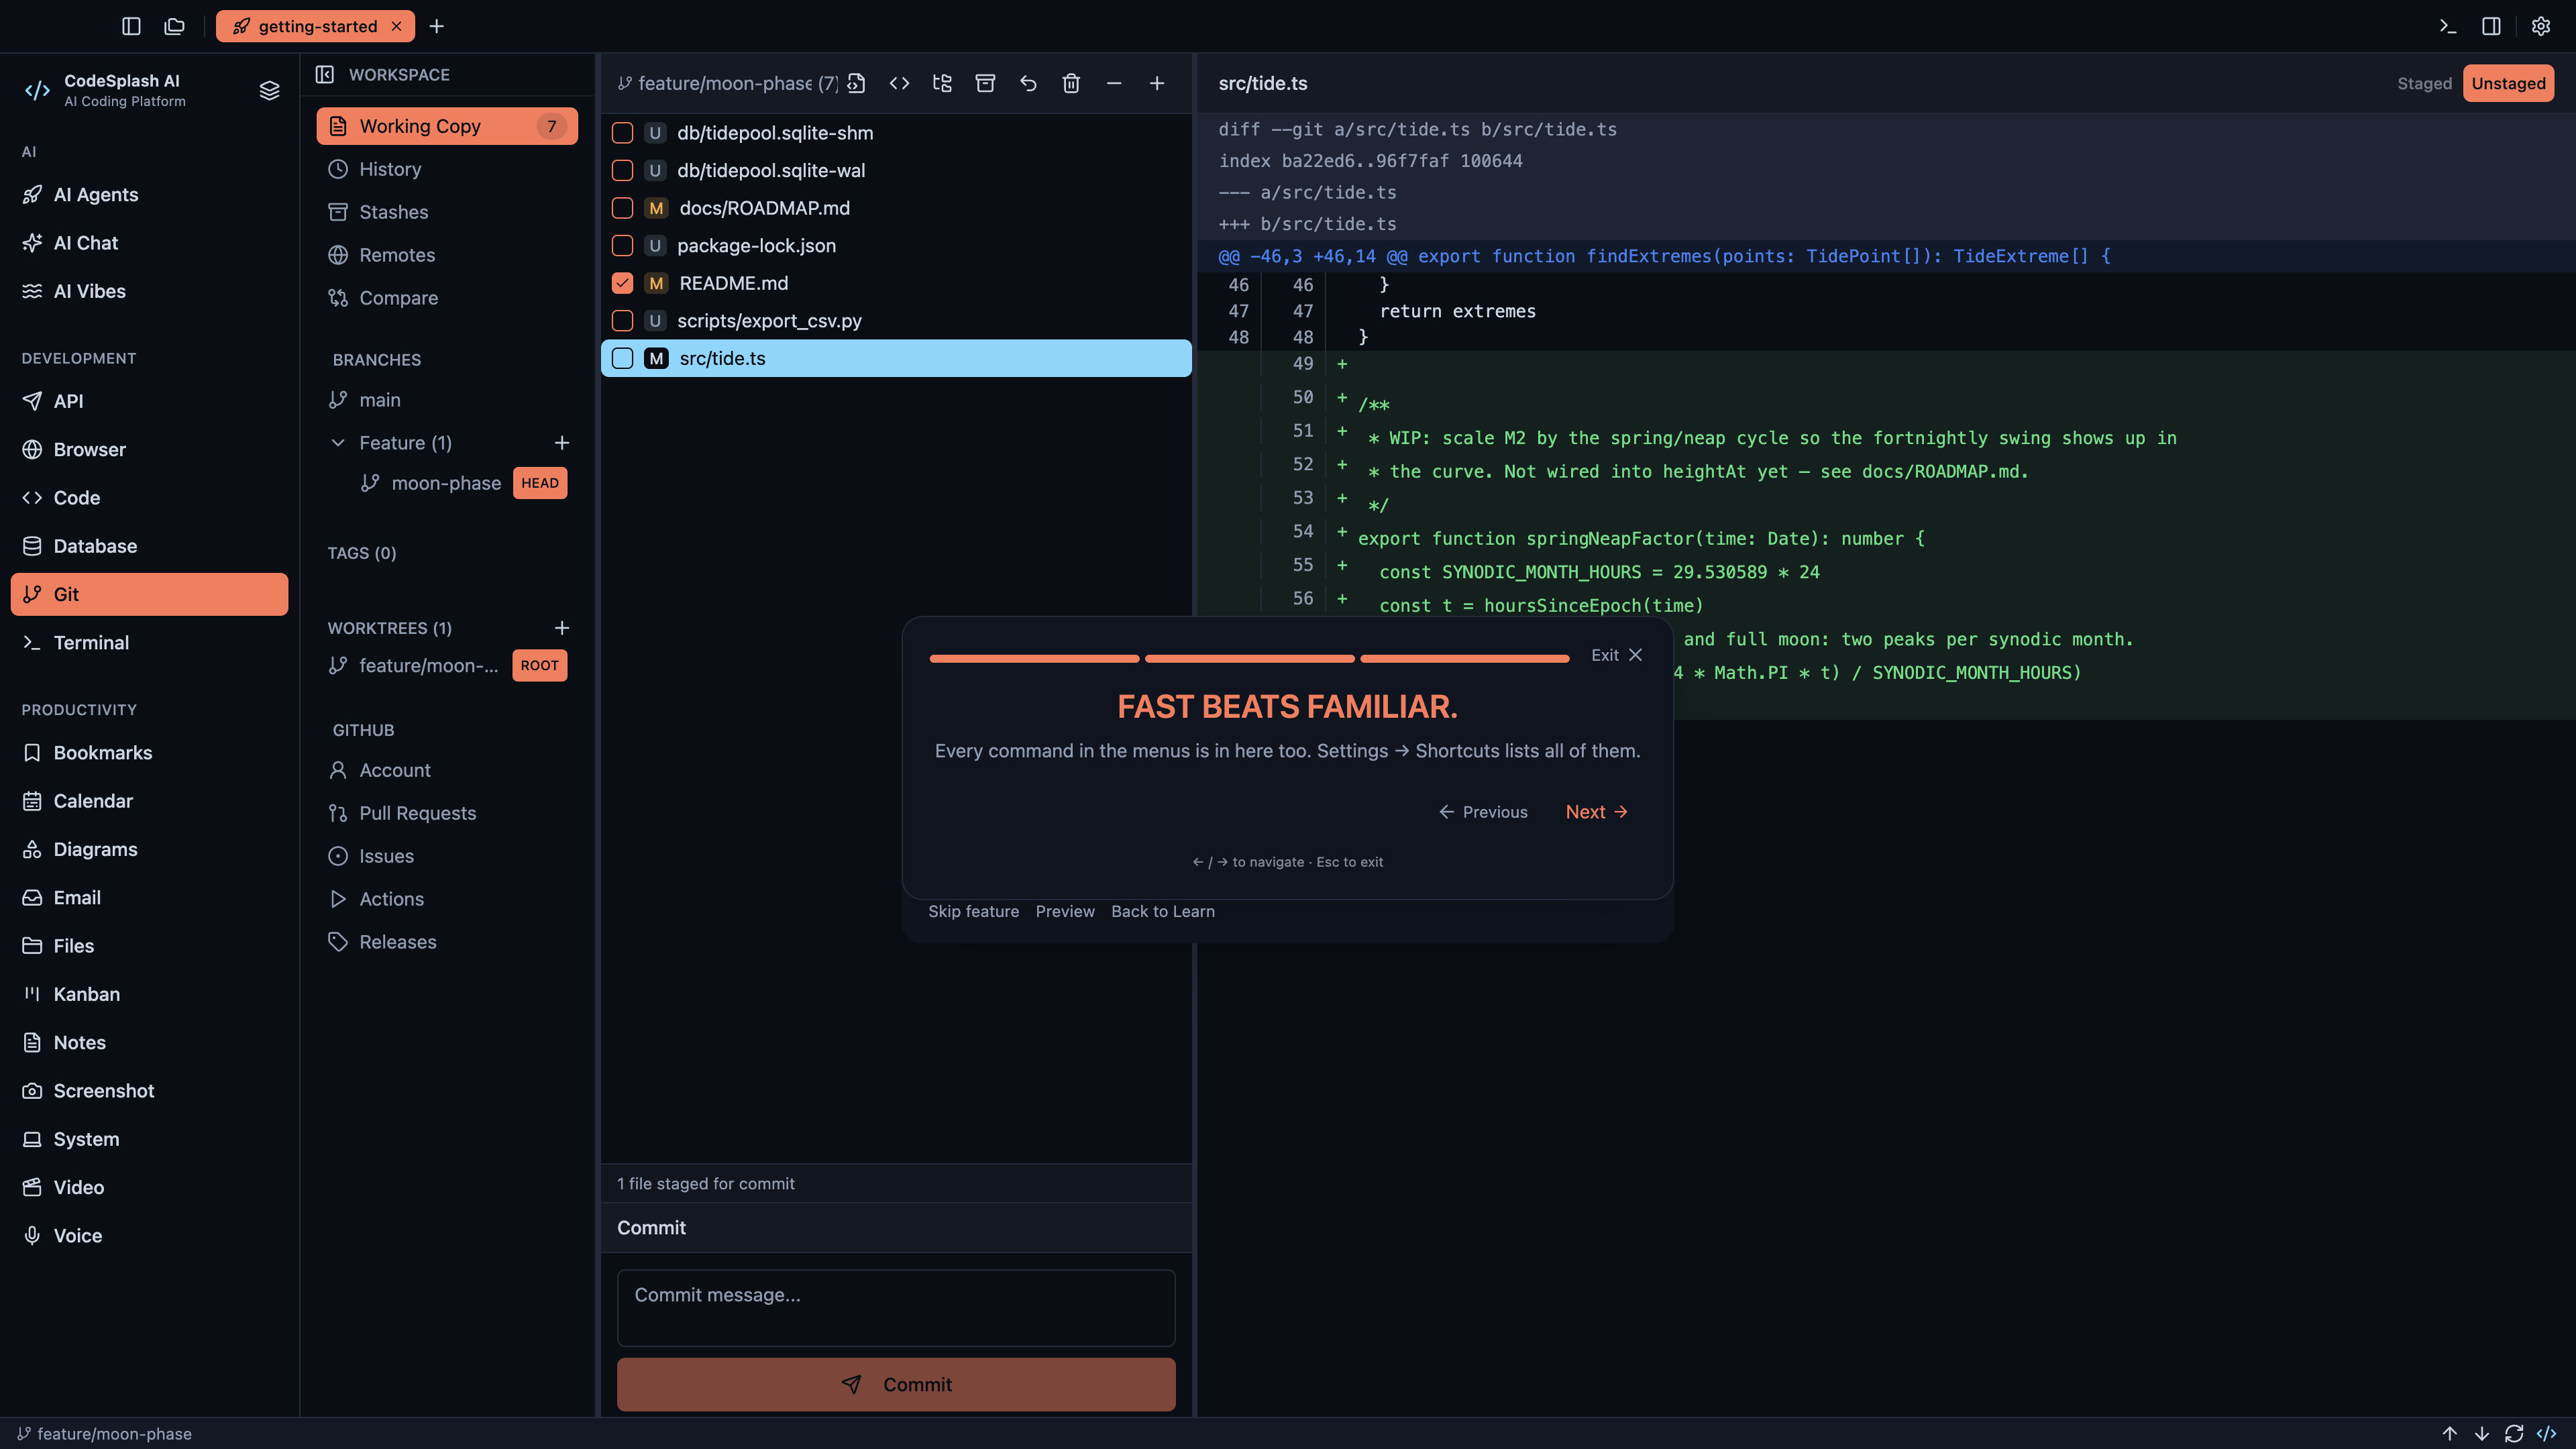Toggle the left sidebar panel icon in the top bar
Image resolution: width=2576 pixels, height=1449 pixels.
[x=131, y=26]
